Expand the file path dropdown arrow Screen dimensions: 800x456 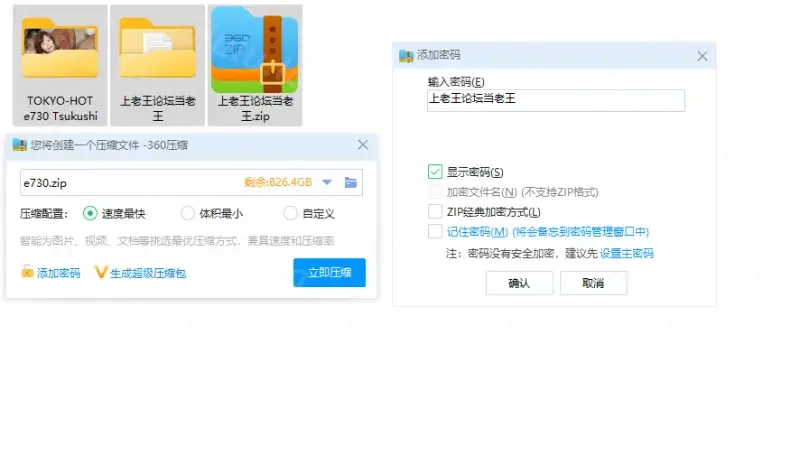pos(327,183)
